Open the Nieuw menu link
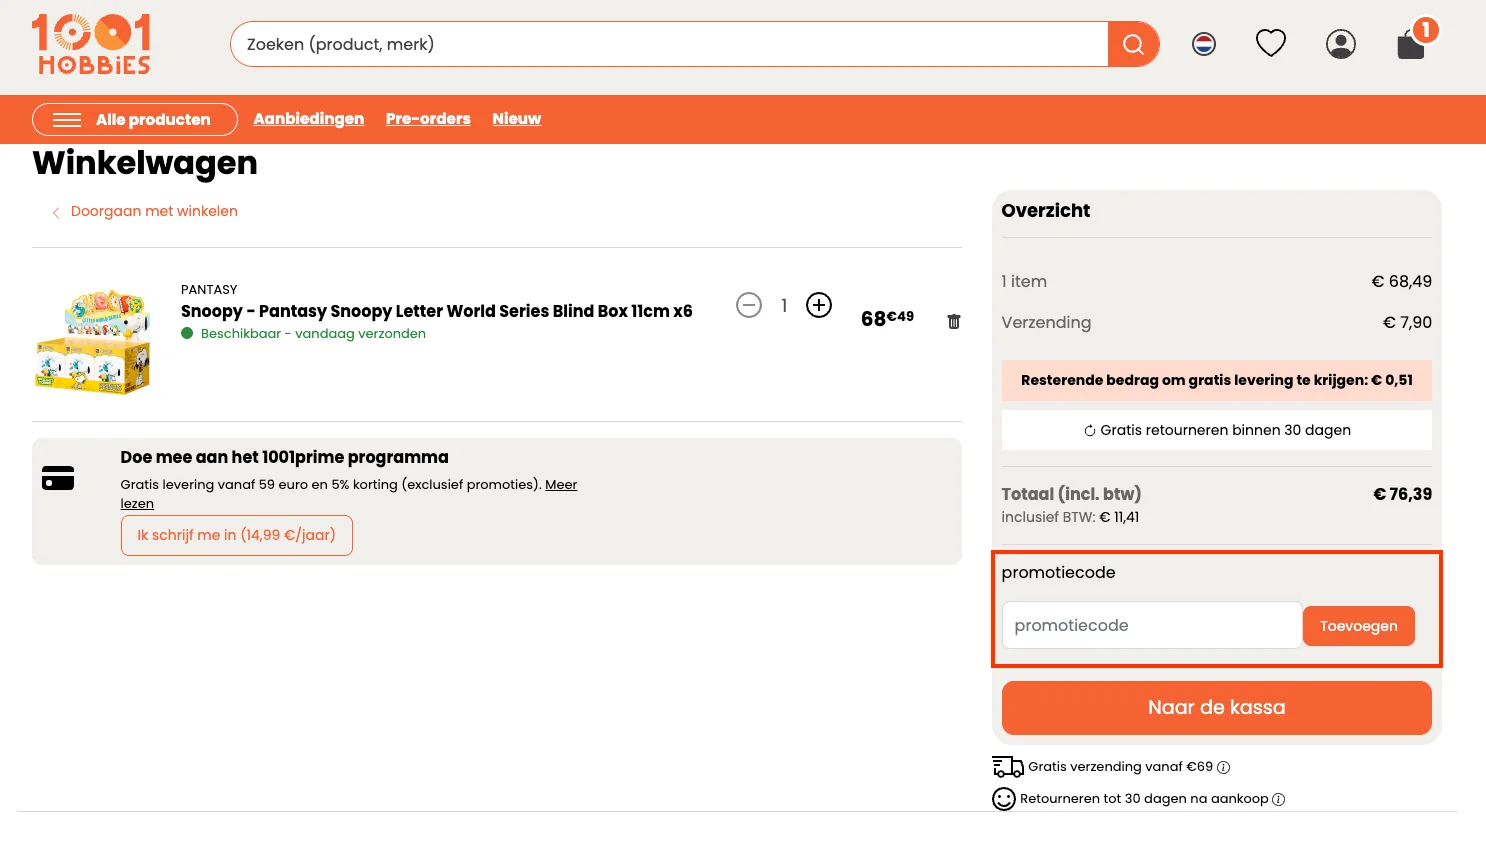Screen dimensions: 1486x860 pos(516,119)
